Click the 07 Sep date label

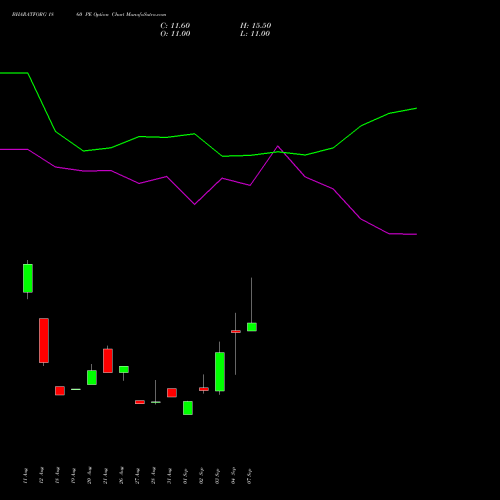249,476
